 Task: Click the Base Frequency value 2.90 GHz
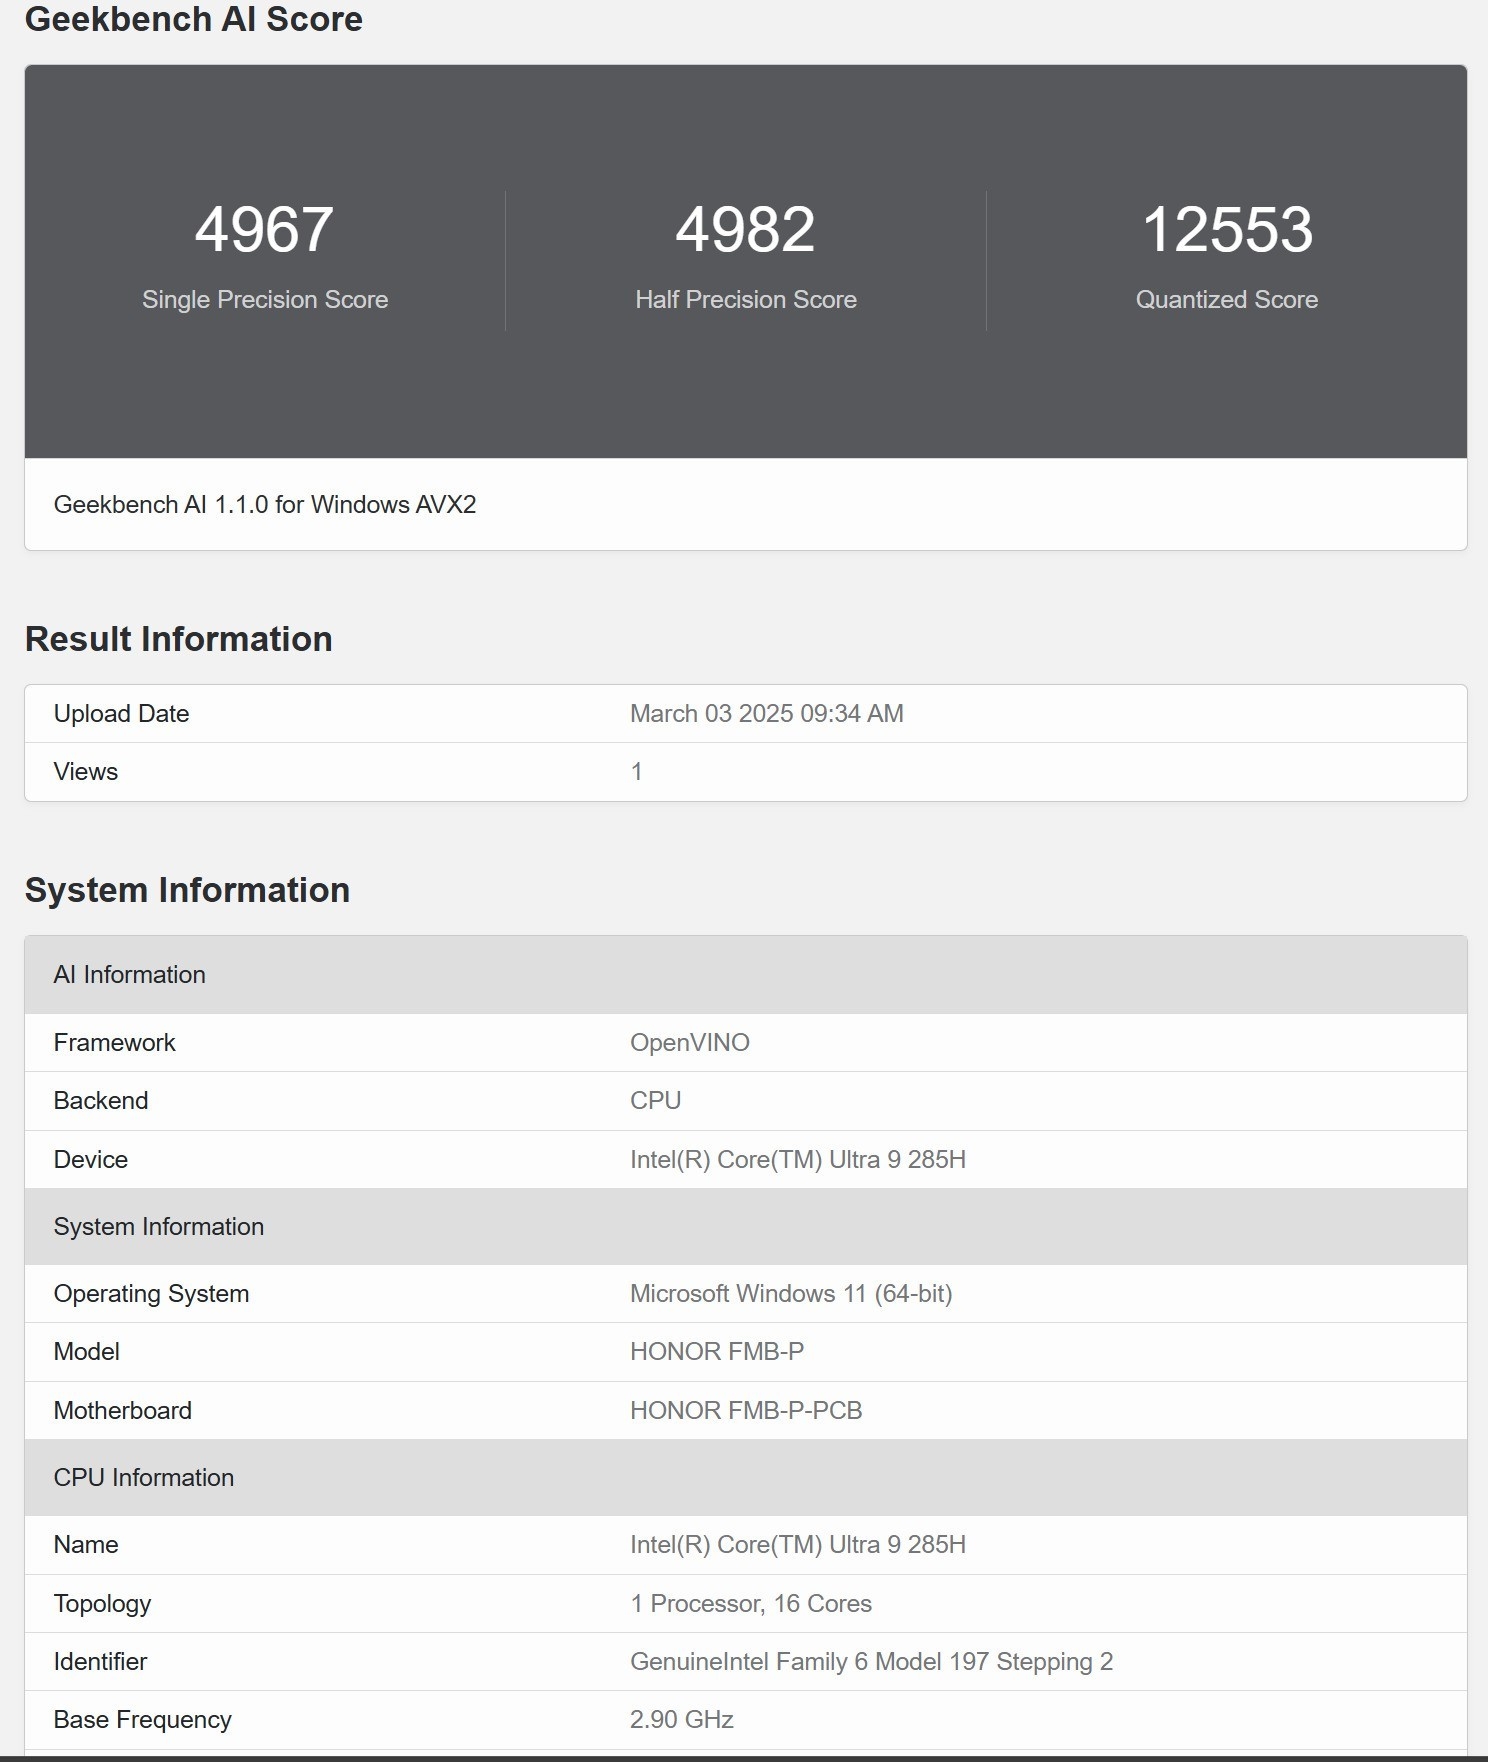pyautogui.click(x=681, y=1720)
